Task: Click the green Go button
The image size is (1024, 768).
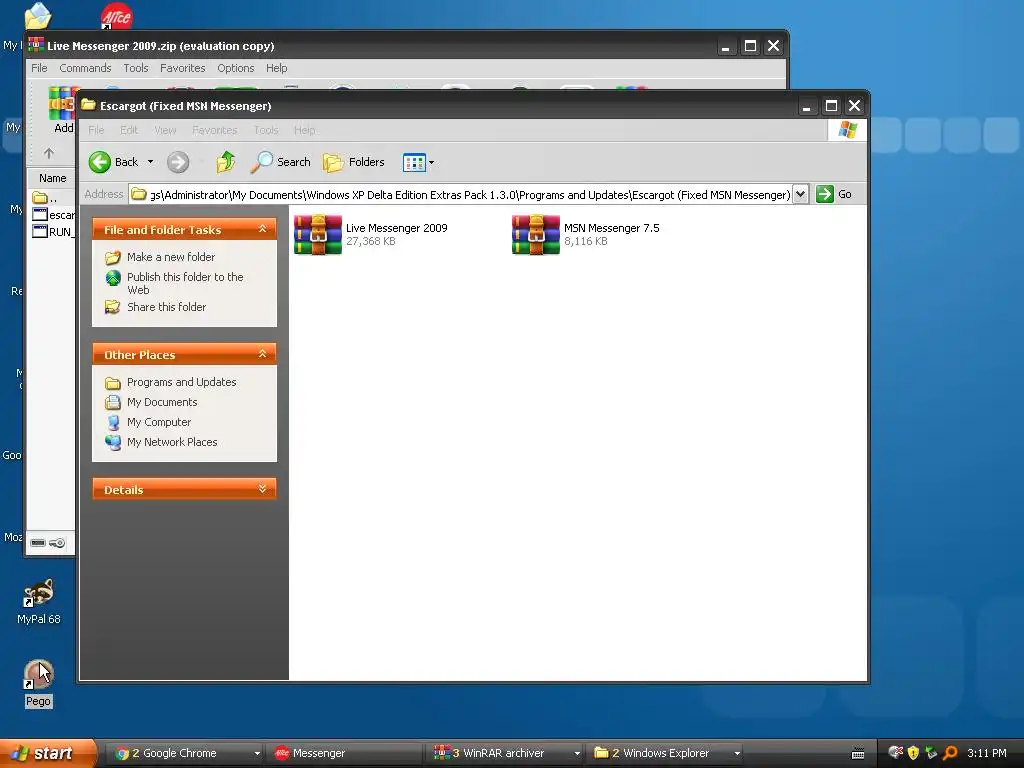Action: 834,194
